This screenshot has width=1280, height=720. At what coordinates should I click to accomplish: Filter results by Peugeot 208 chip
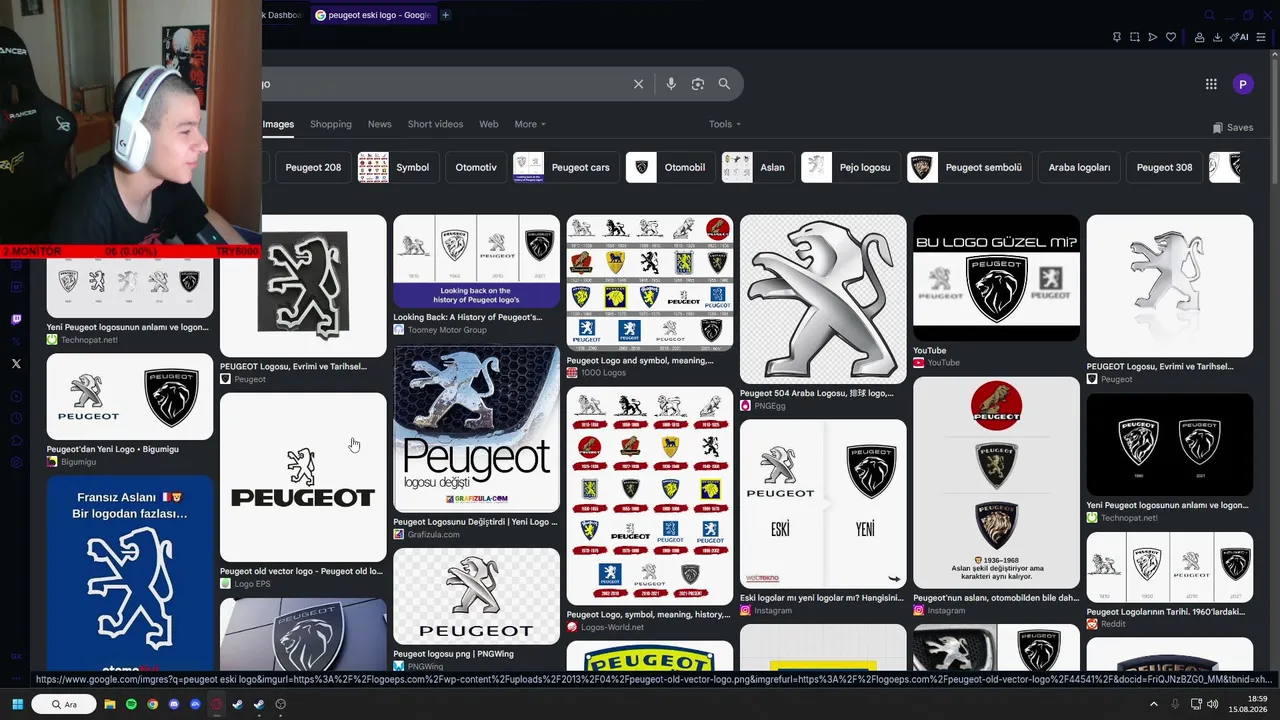point(313,167)
